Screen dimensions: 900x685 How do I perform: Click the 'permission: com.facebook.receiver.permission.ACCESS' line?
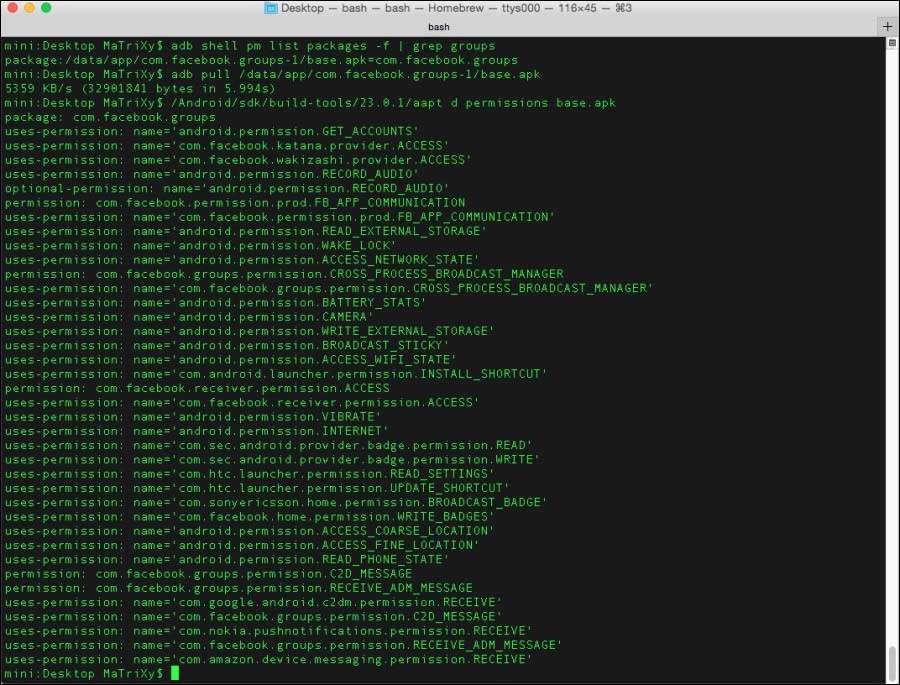pyautogui.click(x=197, y=389)
